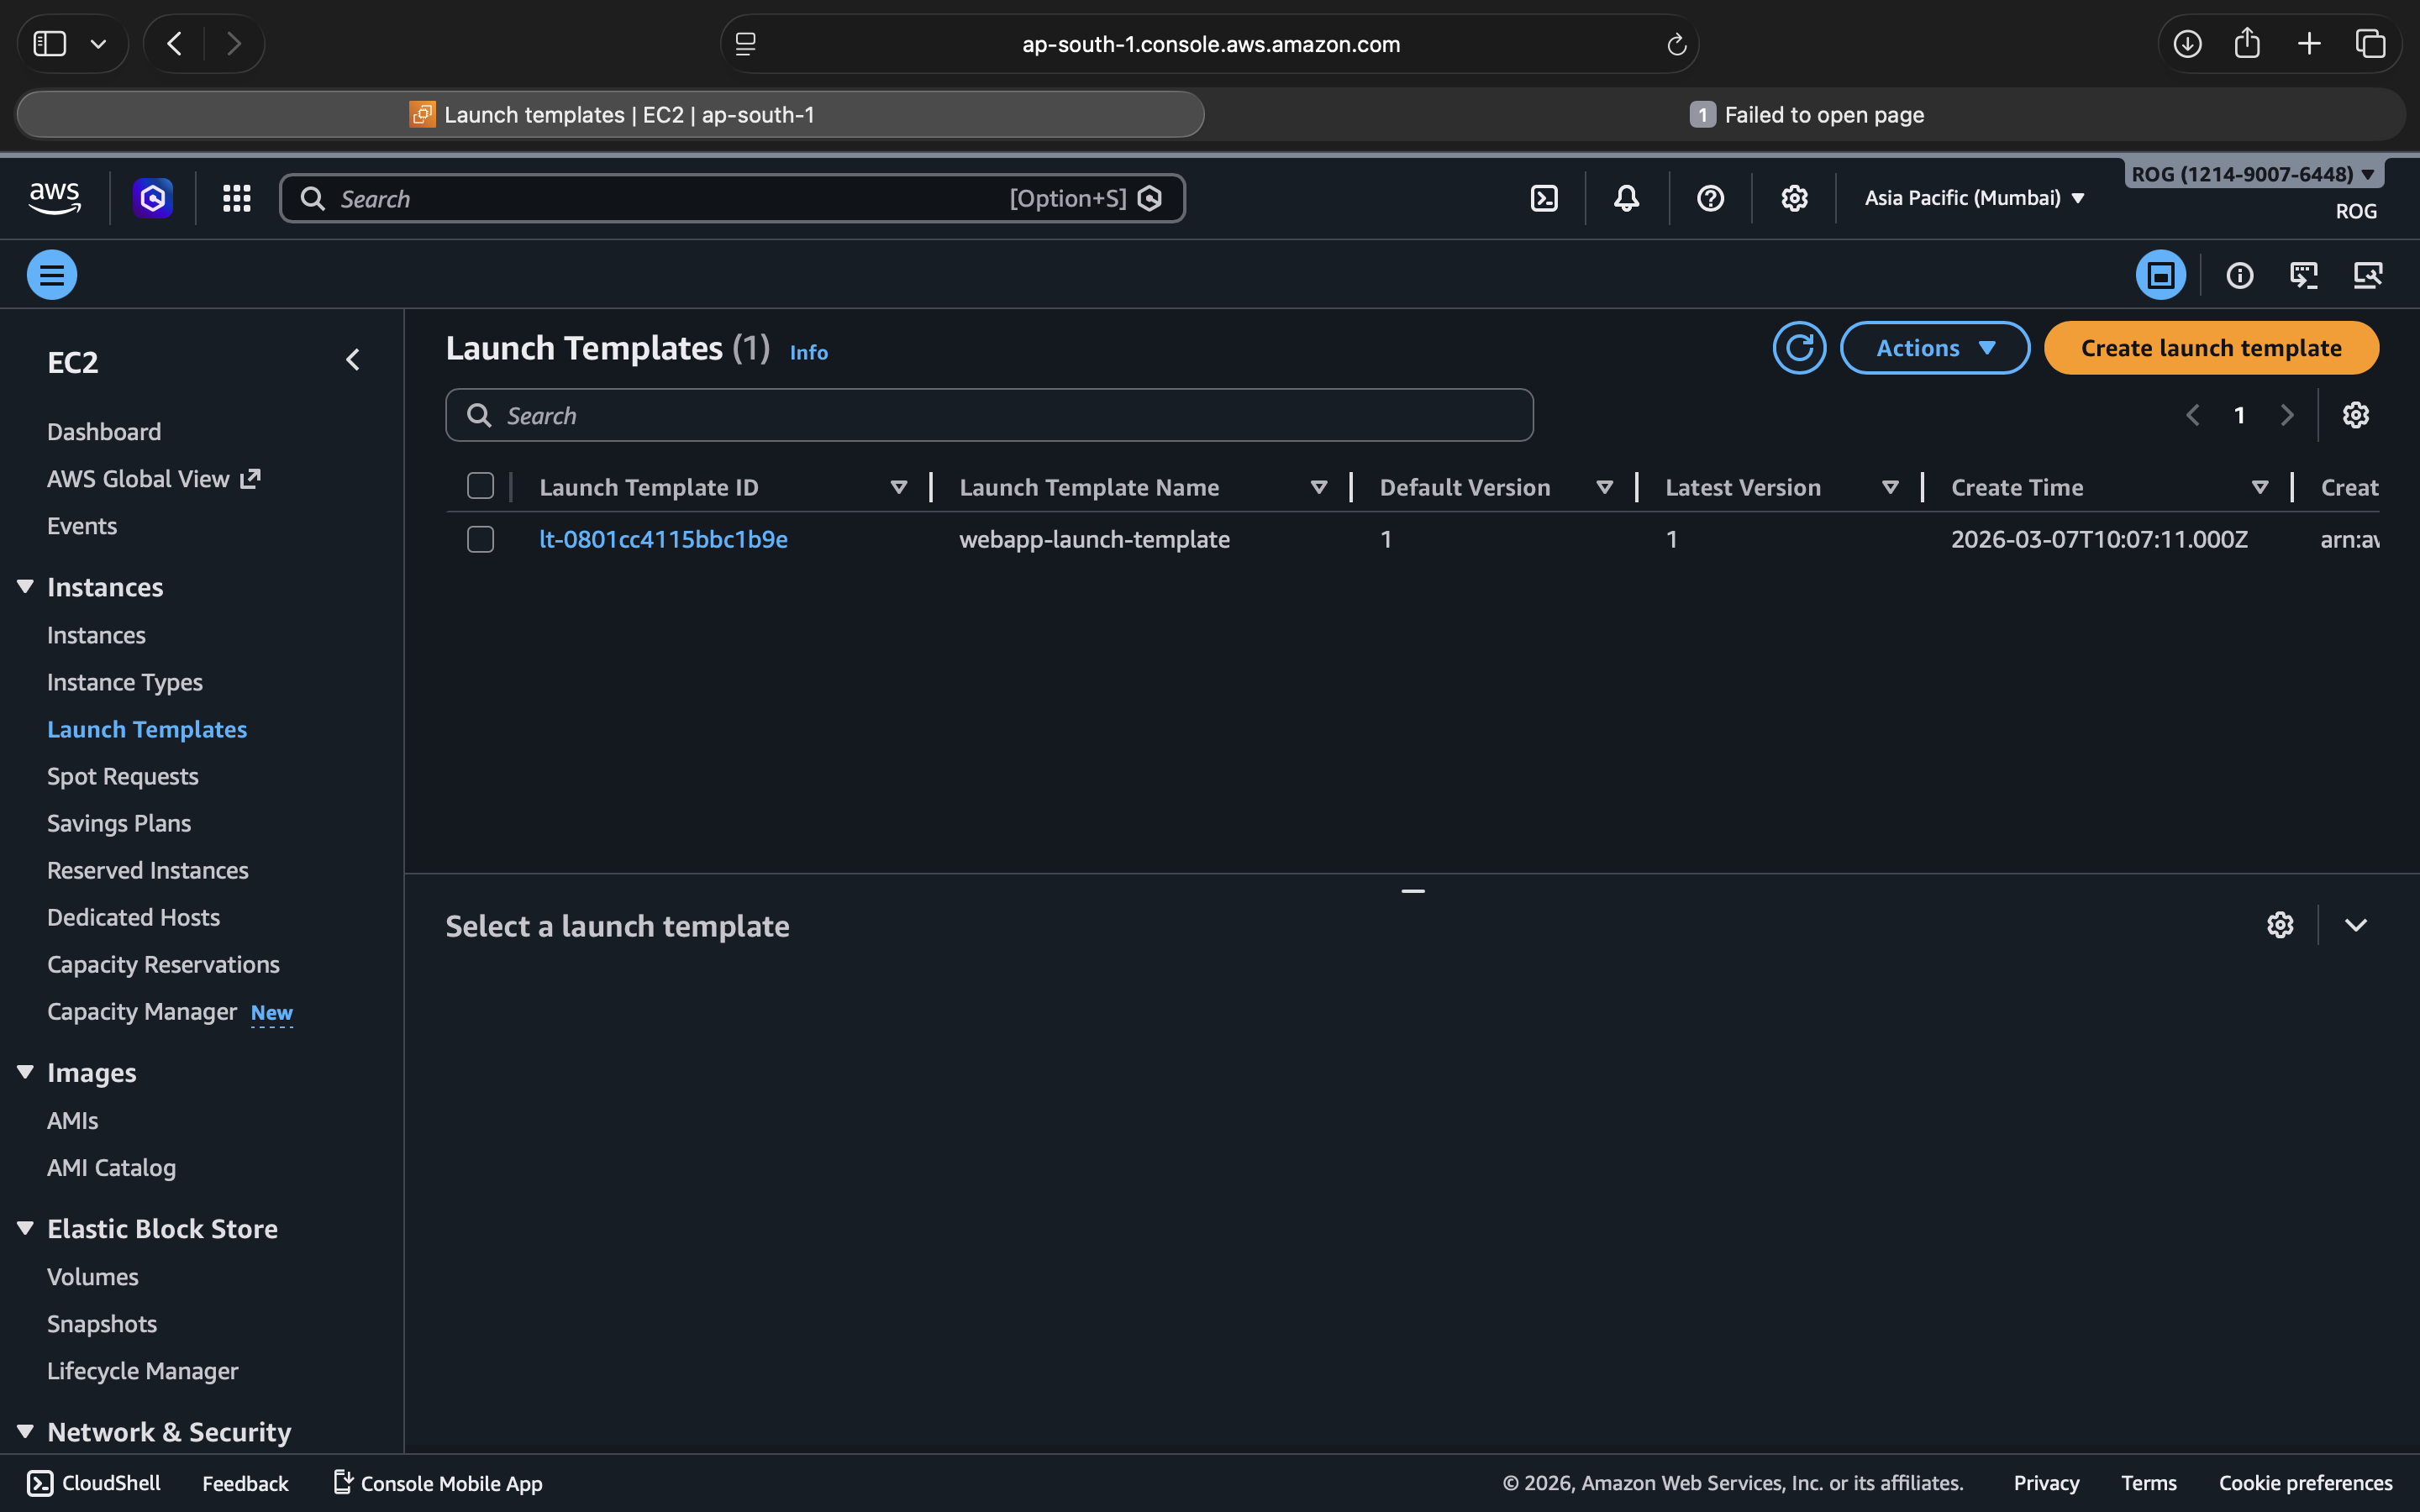Image resolution: width=2420 pixels, height=1512 pixels.
Task: Open the info panel icon
Action: pyautogui.click(x=2239, y=275)
